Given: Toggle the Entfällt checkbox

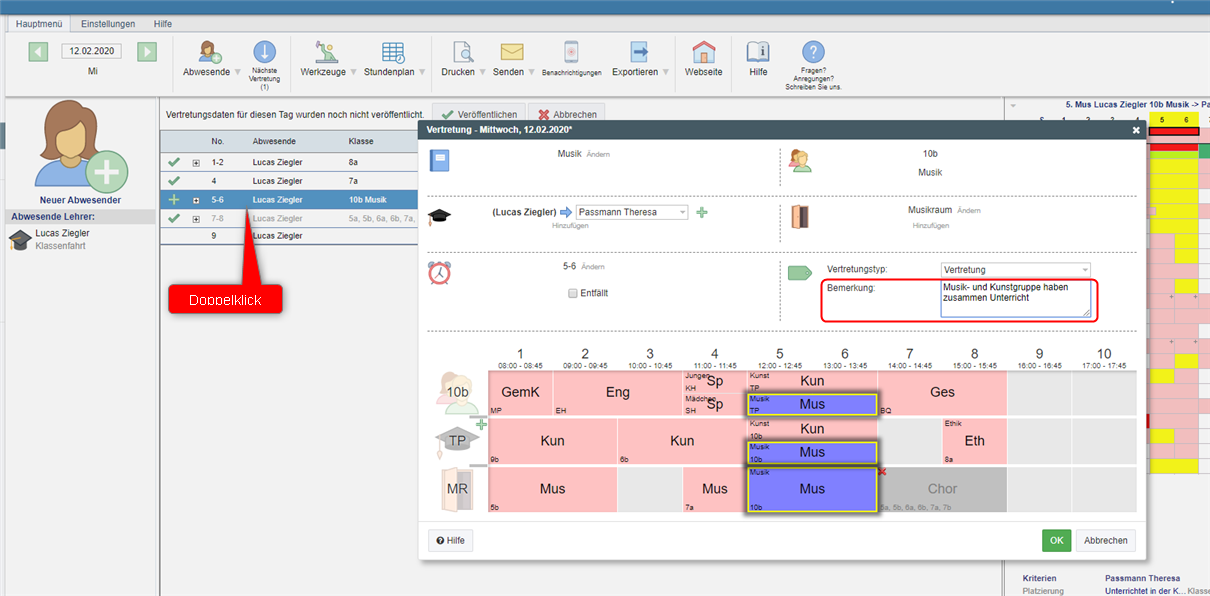Looking at the screenshot, I should click(x=573, y=293).
